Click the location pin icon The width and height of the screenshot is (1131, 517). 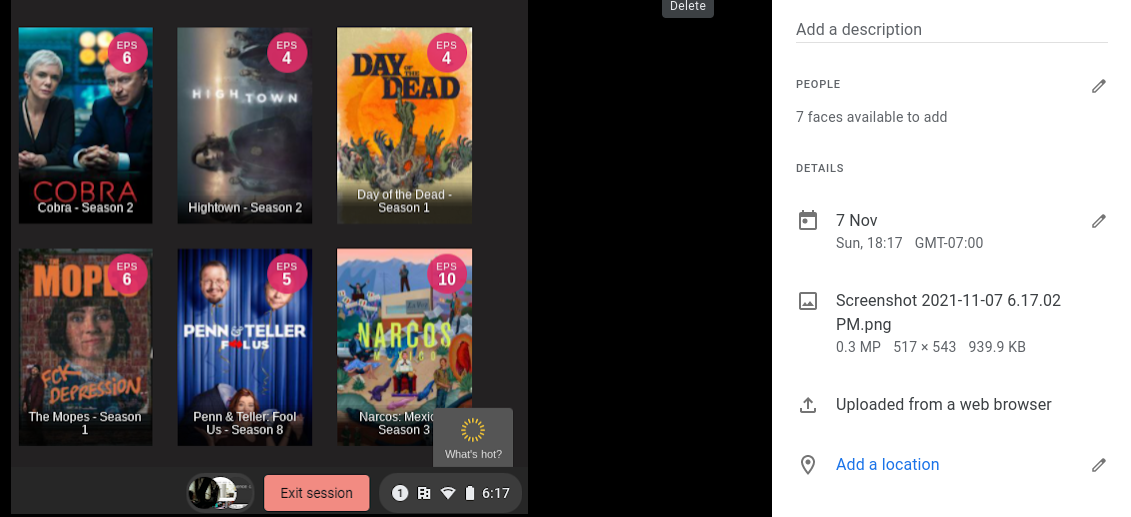808,465
